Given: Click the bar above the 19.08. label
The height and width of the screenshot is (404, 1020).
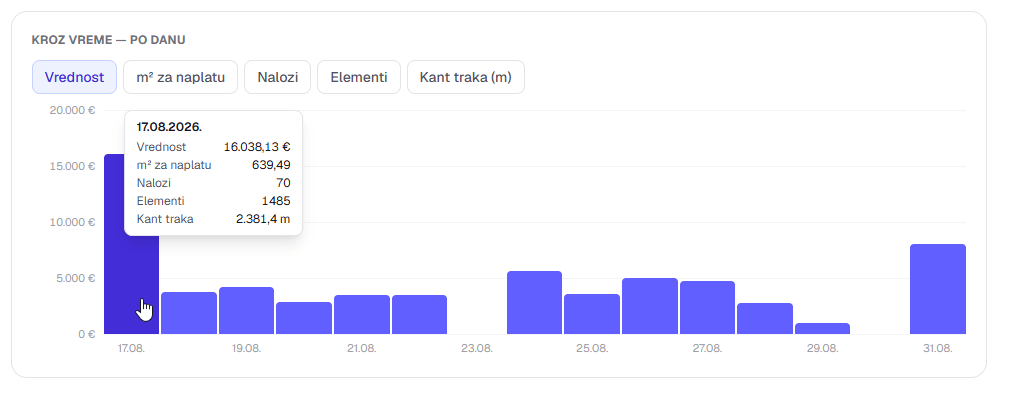Looking at the screenshot, I should 247,311.
